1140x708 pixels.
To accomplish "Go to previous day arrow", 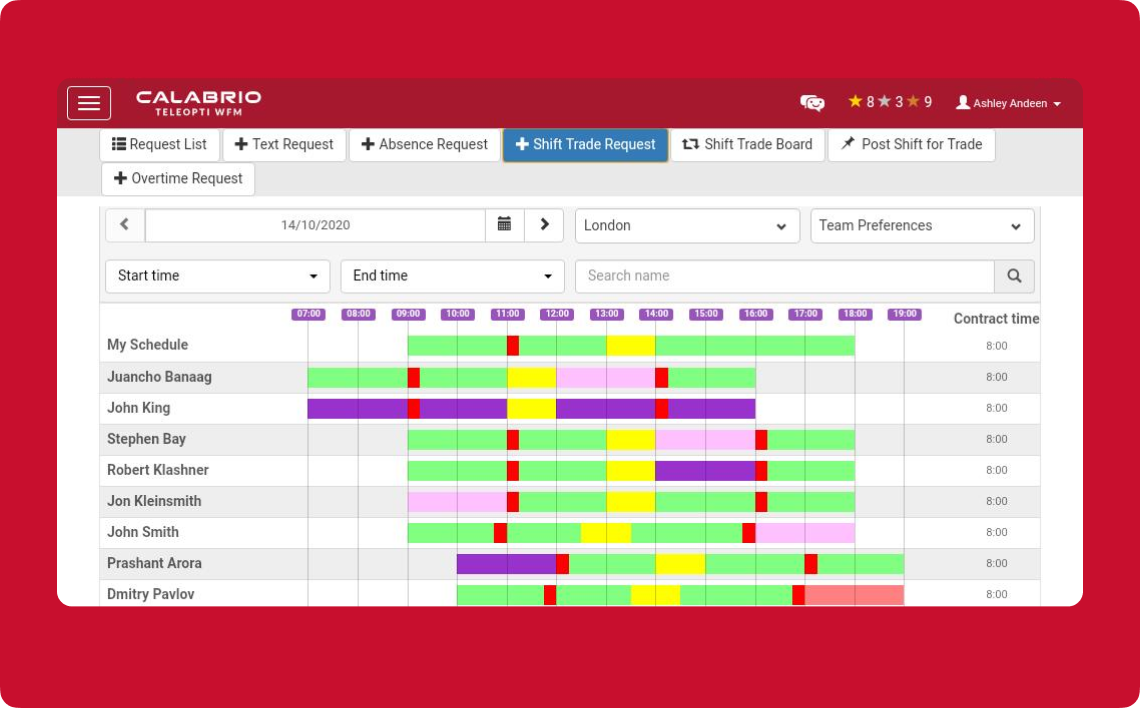I will pyautogui.click(x=125, y=225).
